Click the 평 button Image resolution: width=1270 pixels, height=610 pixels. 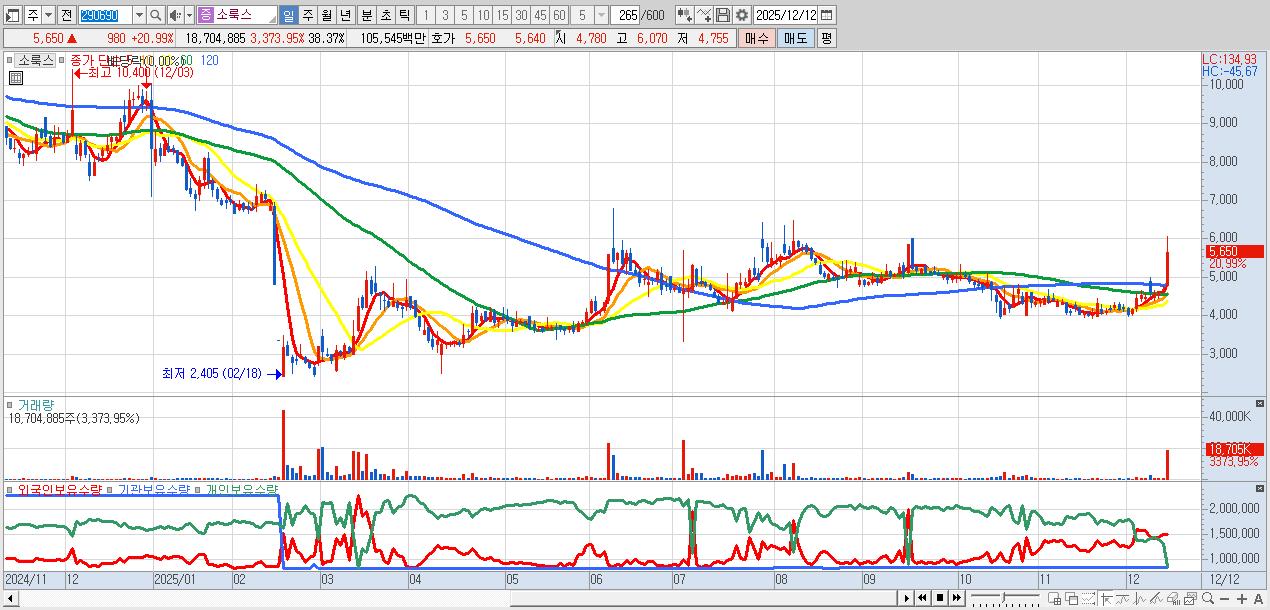(826, 38)
